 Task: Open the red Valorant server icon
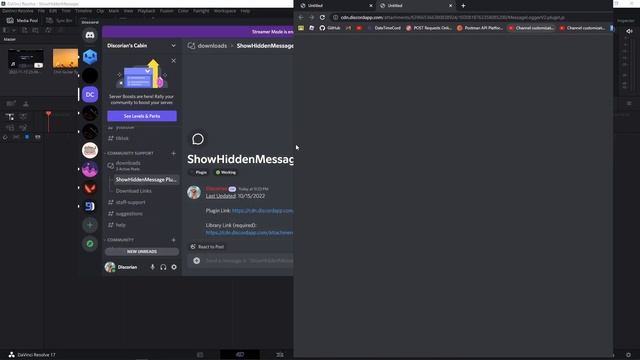pyautogui.click(x=90, y=188)
